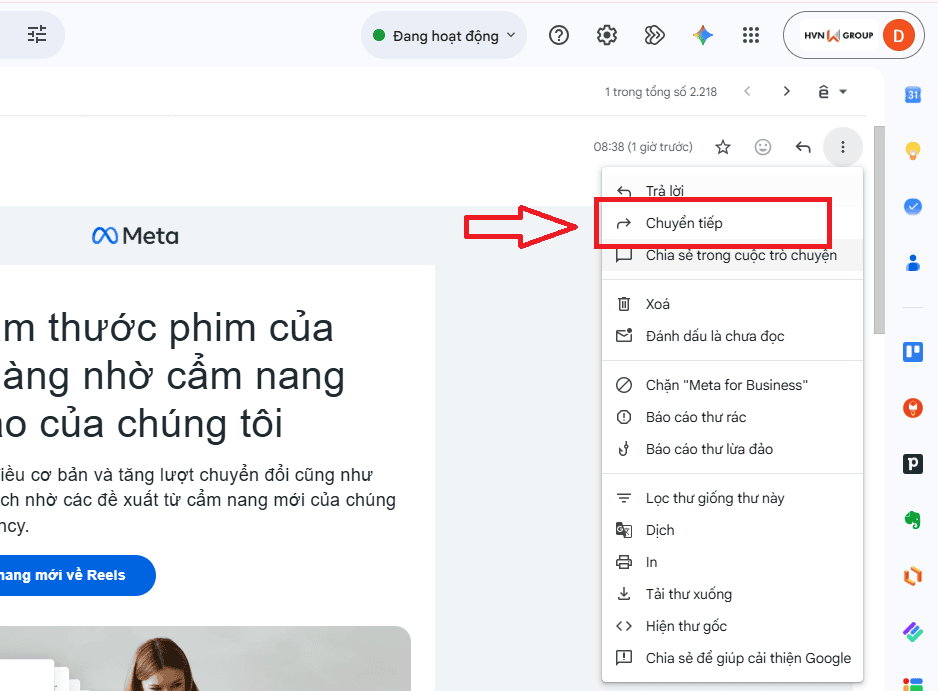This screenshot has width=938, height=691.
Task: Choose Hiện thư gốc
Action: [732, 626]
